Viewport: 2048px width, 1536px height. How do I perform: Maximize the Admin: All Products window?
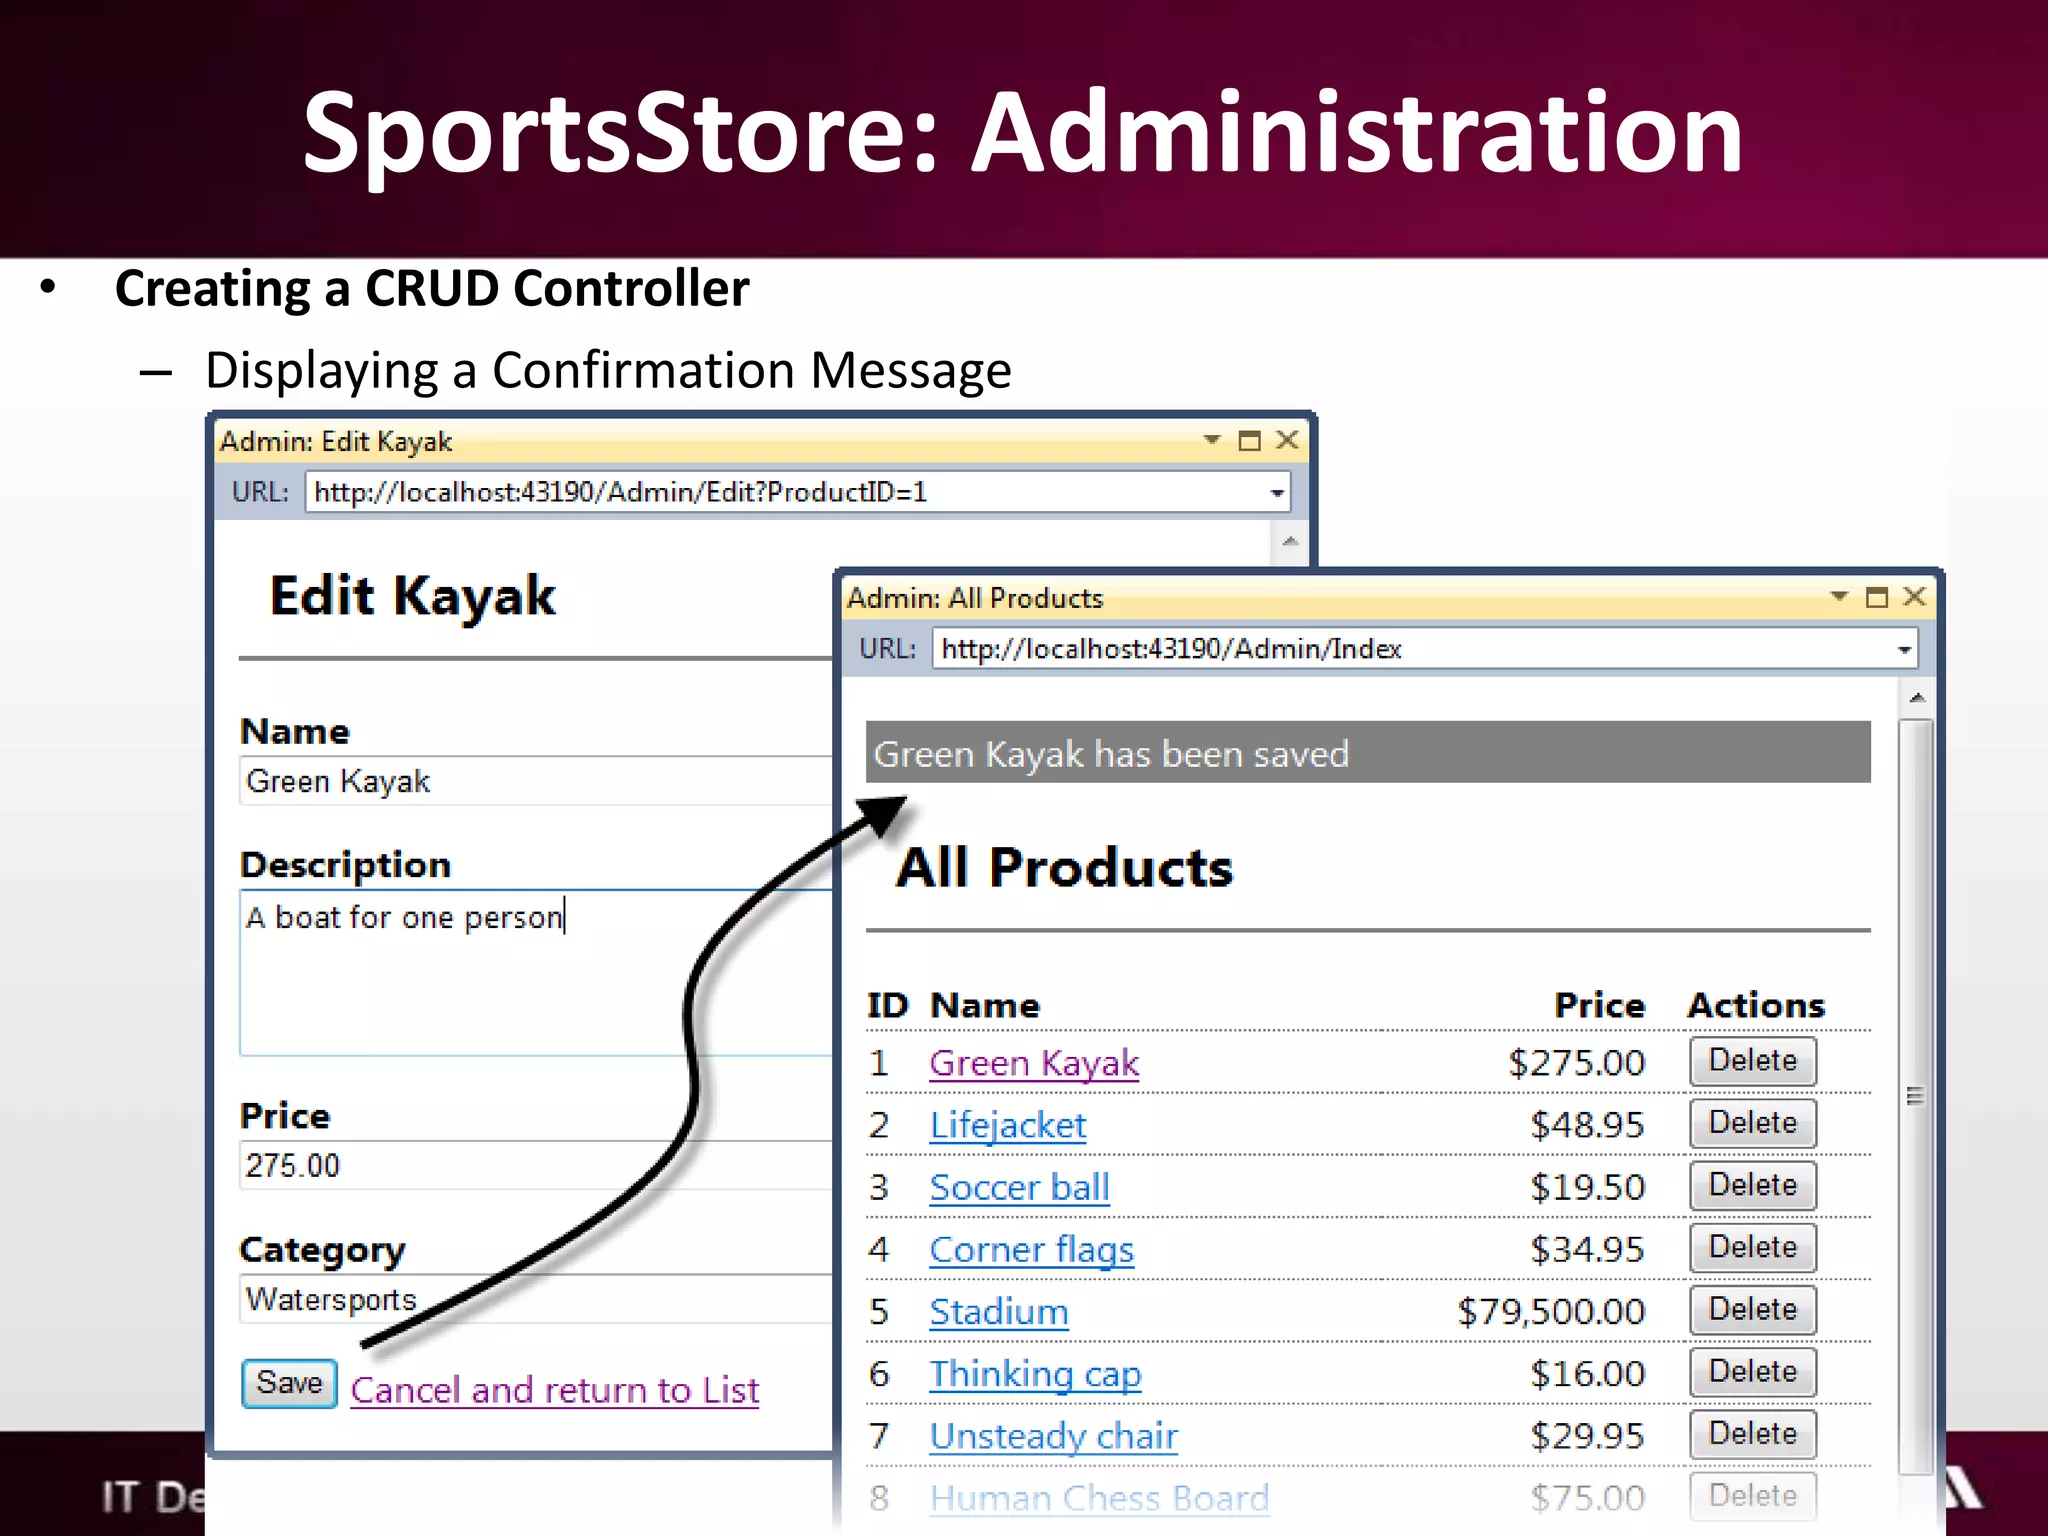coord(1877,597)
